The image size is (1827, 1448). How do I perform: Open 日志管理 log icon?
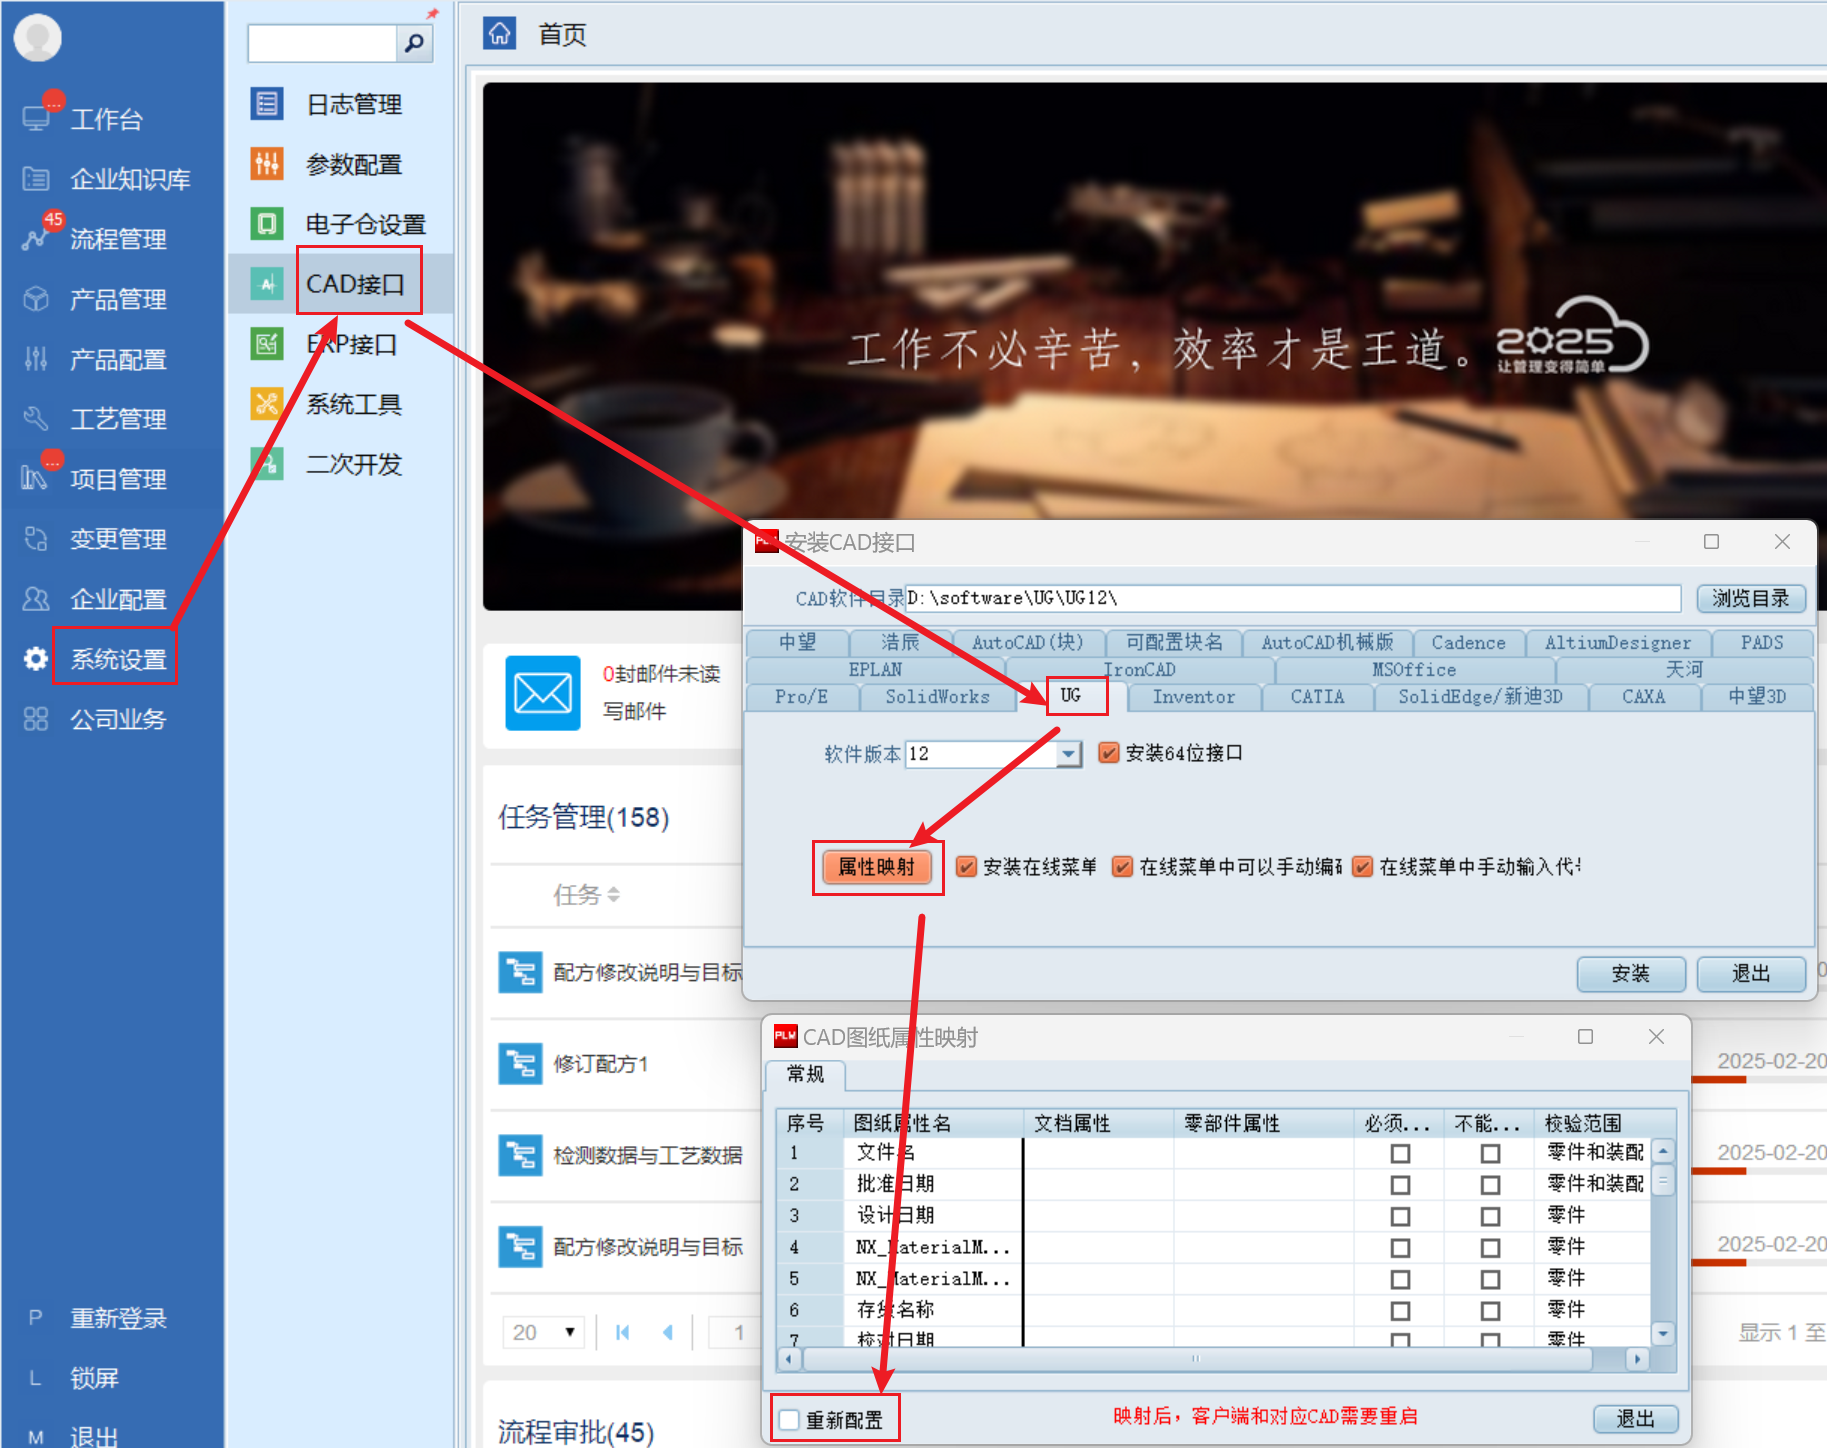[x=267, y=103]
